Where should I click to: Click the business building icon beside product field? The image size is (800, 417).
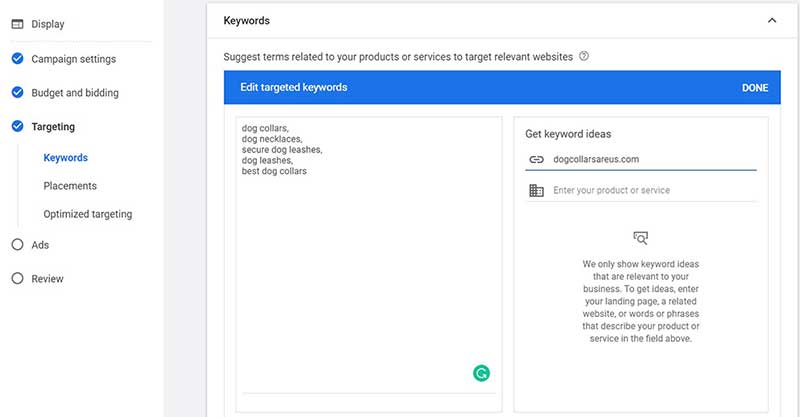536,190
